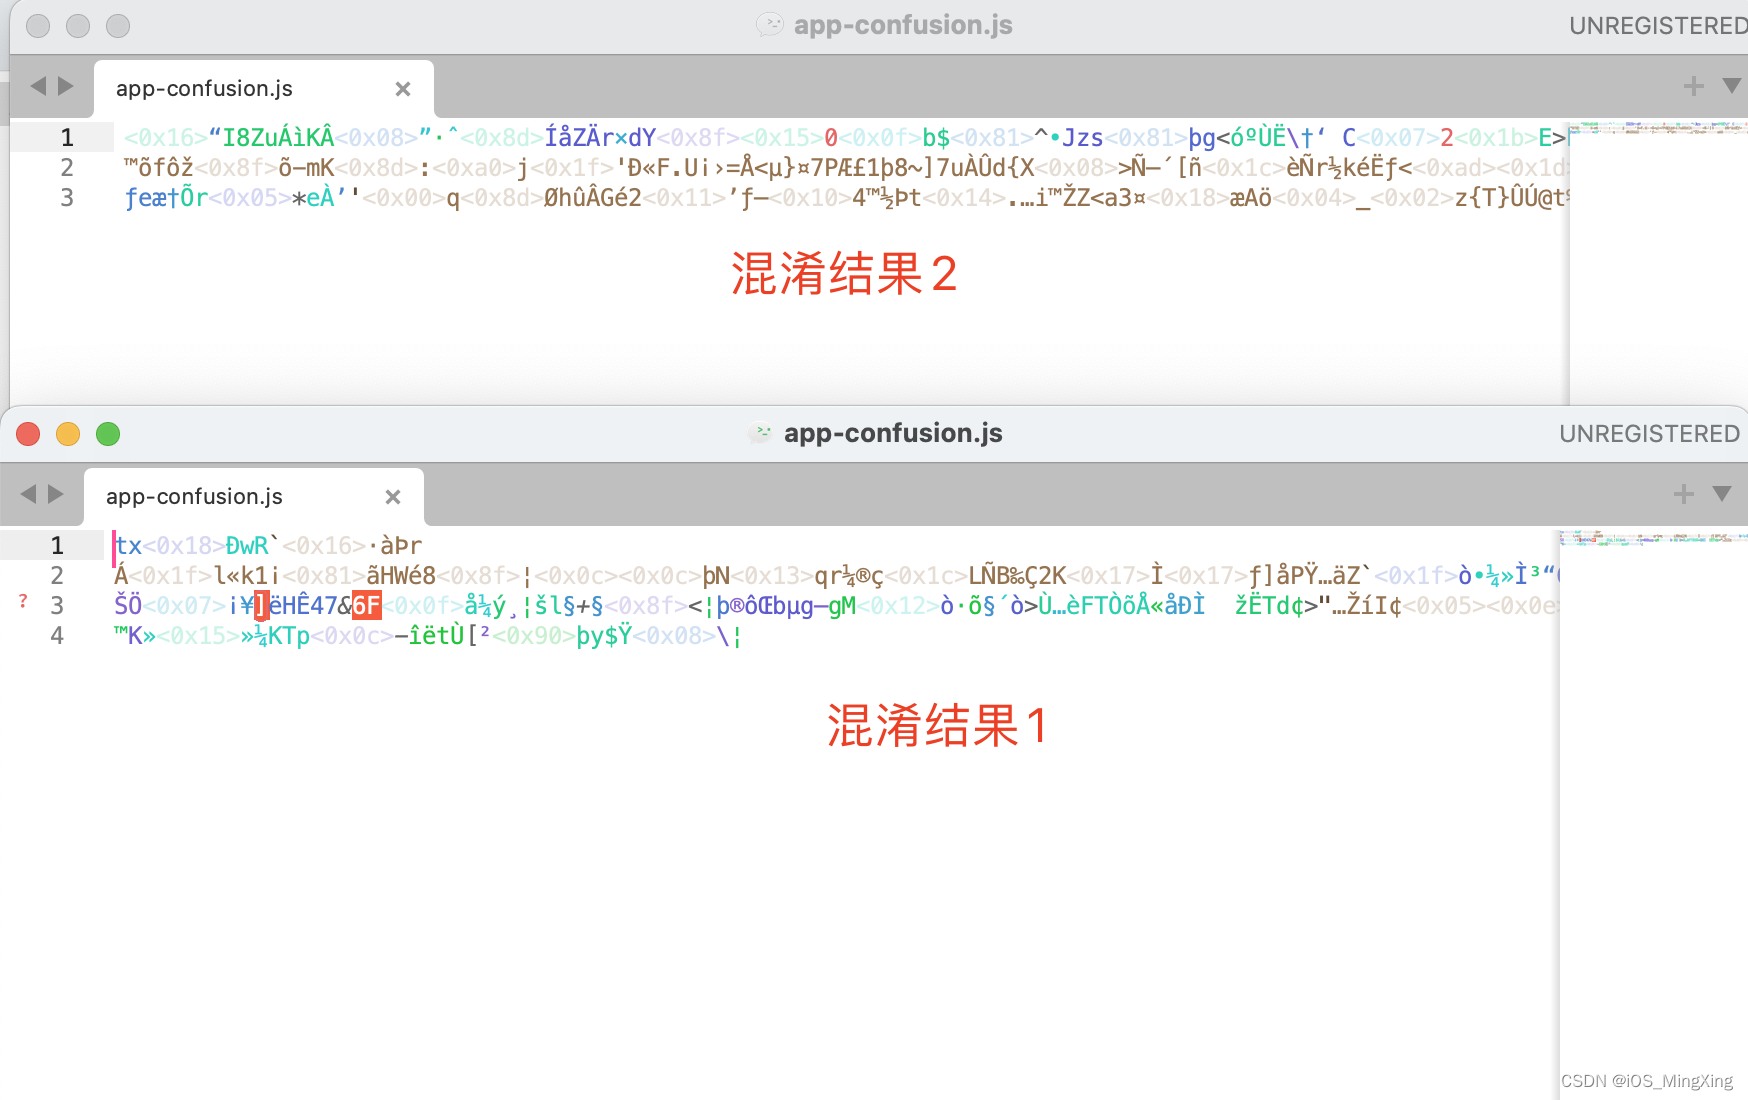This screenshot has width=1748, height=1100.
Task: Click the front window minimap
Action: coord(1653,539)
